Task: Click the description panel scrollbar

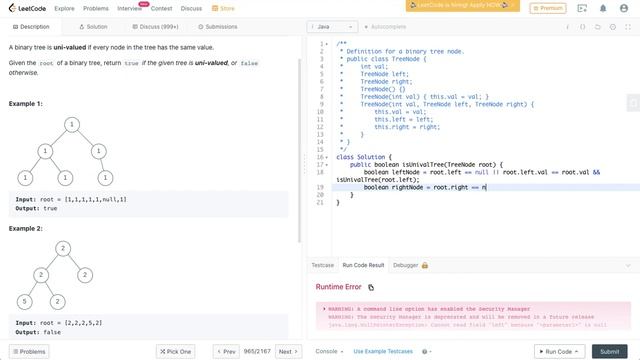Action: click(300, 151)
